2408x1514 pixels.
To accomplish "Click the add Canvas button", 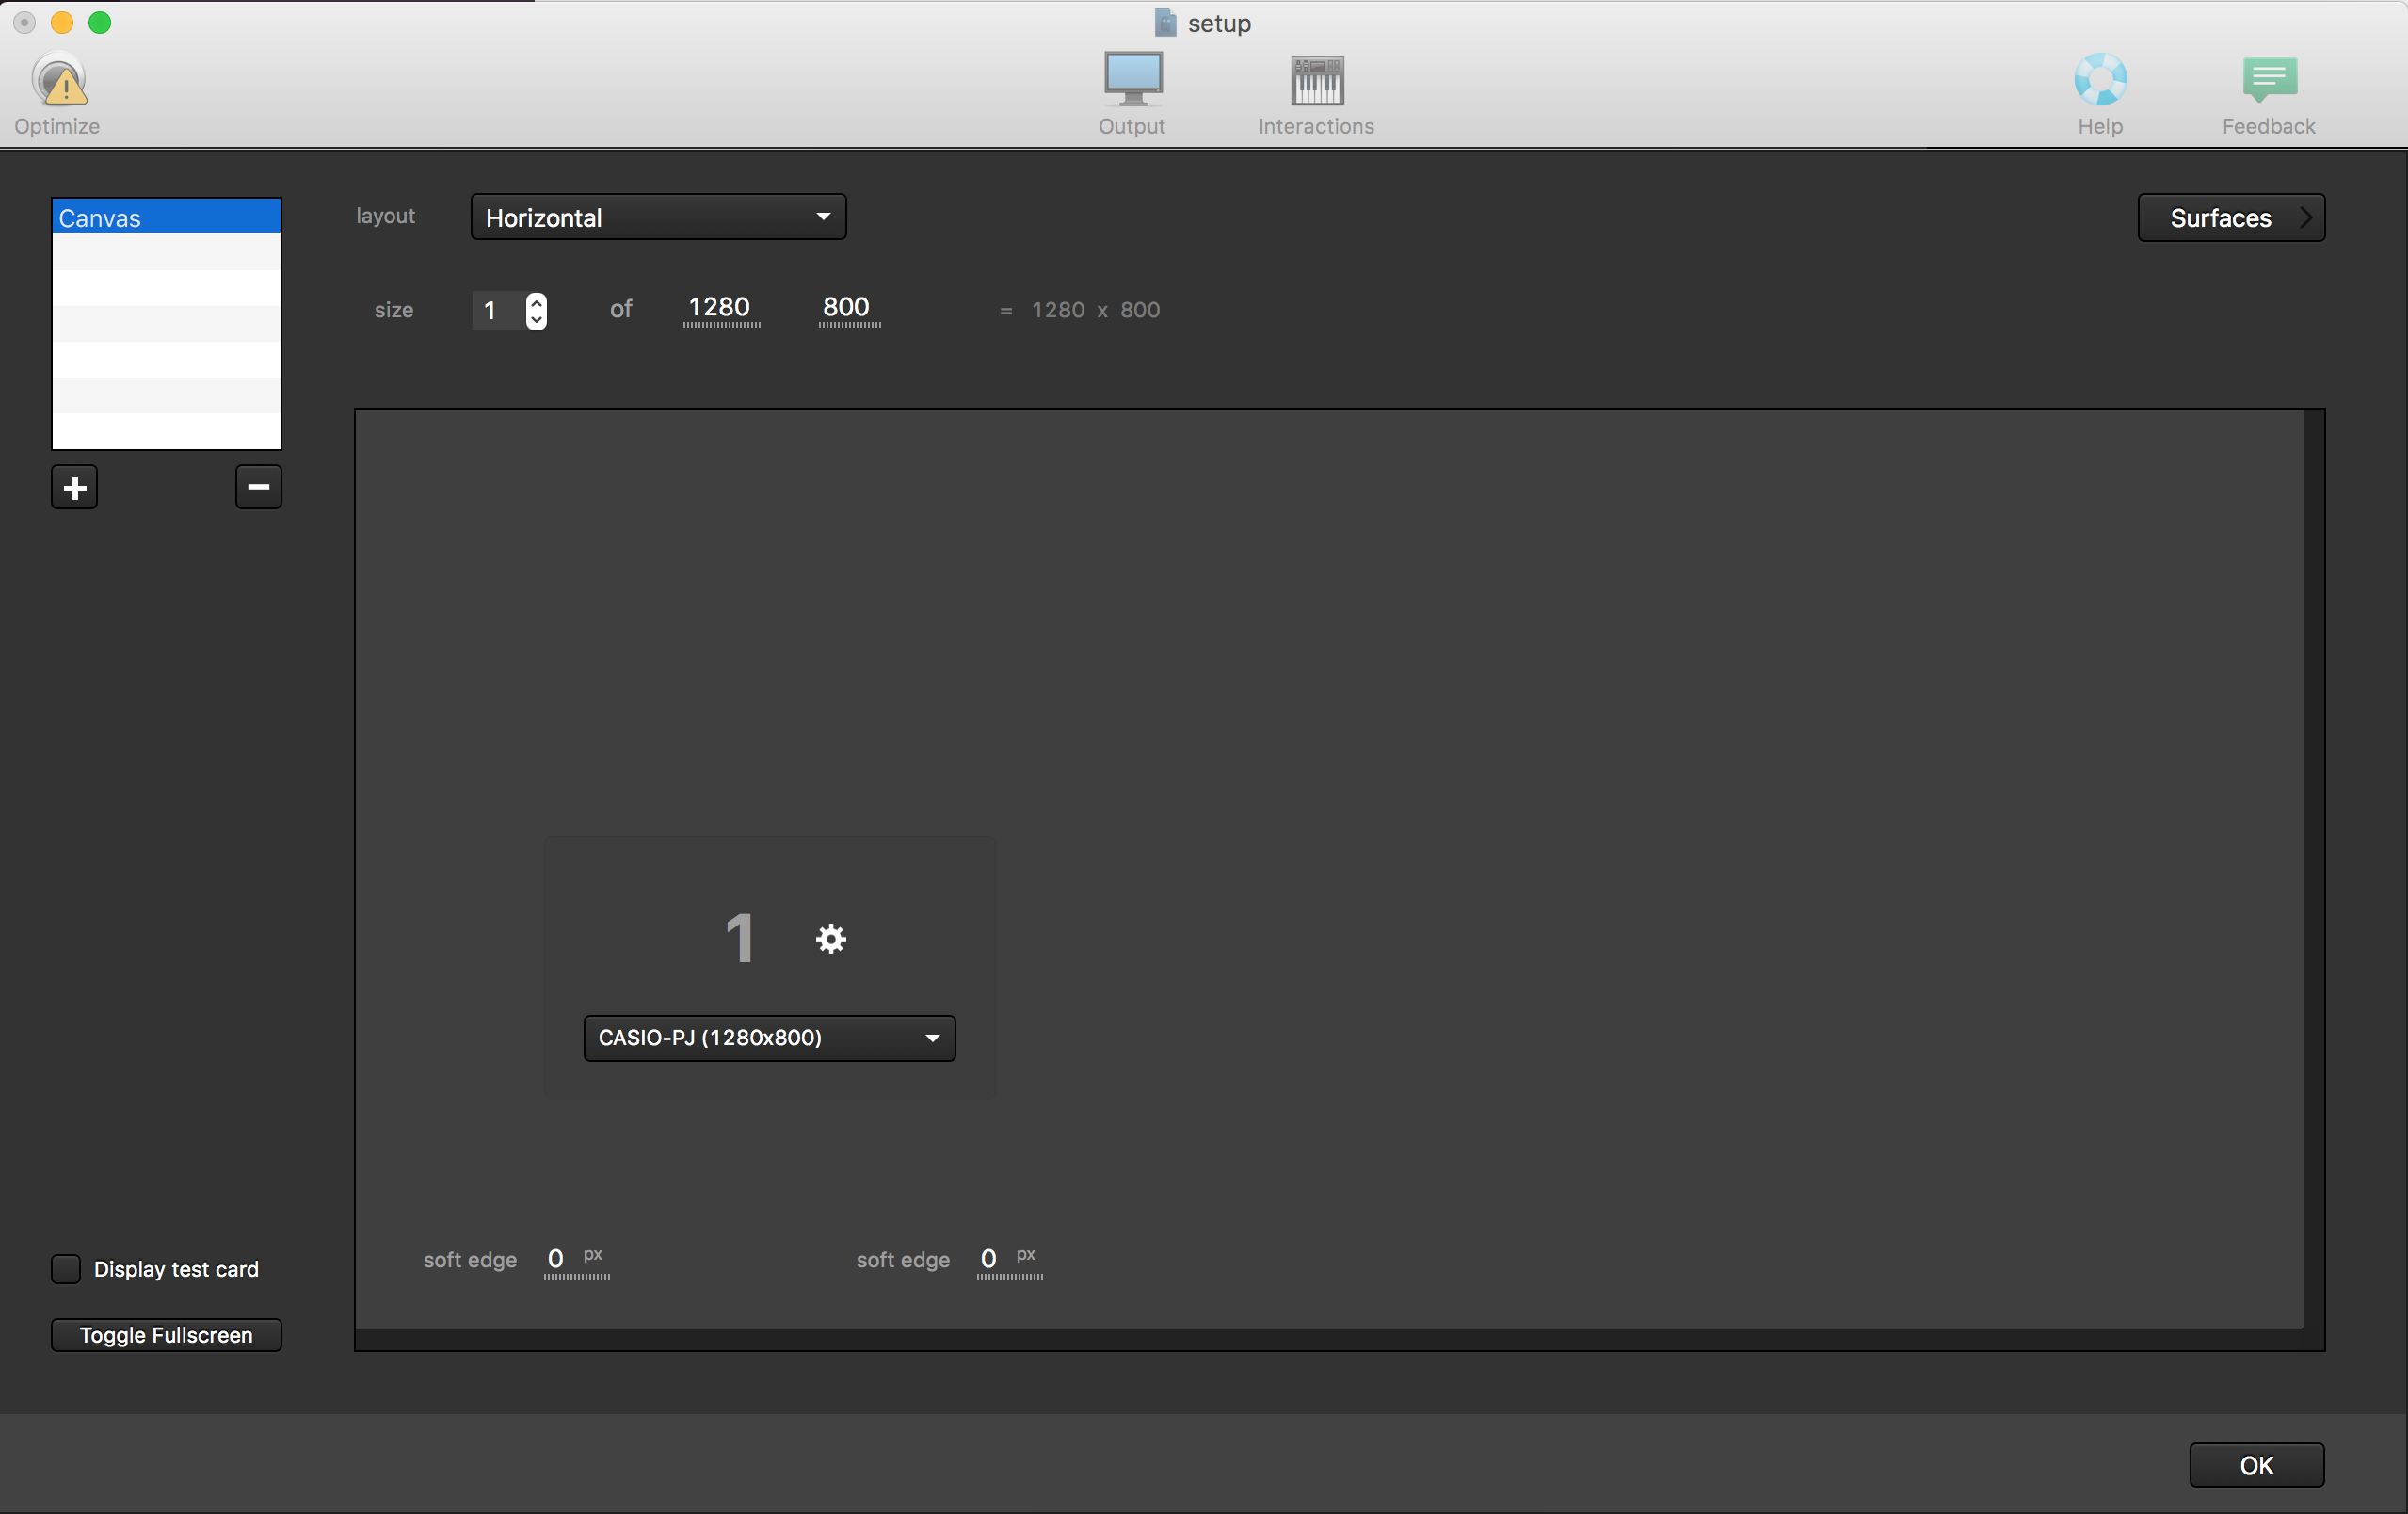I will pyautogui.click(x=75, y=487).
